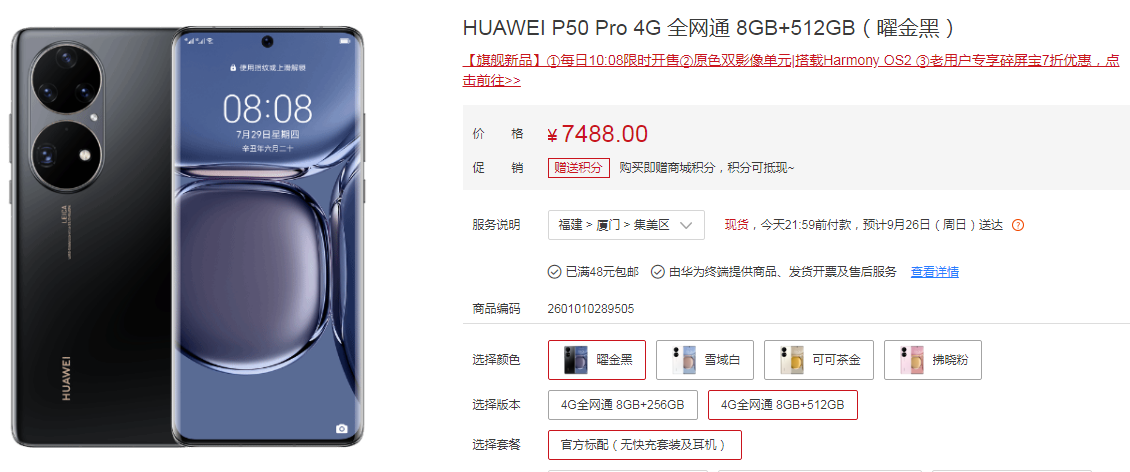Click the Huawei-provided service checkmark icon
Viewport: 1130px width, 472px height.
tap(657, 272)
